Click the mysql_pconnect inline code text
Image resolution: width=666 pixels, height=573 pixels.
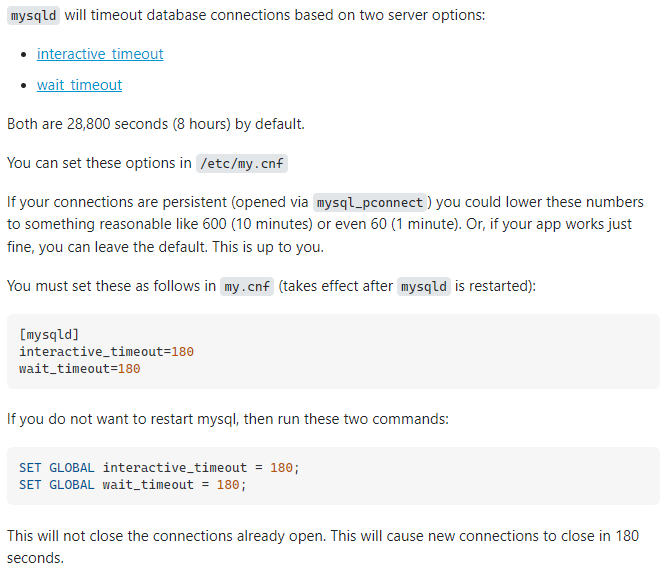[x=369, y=202]
